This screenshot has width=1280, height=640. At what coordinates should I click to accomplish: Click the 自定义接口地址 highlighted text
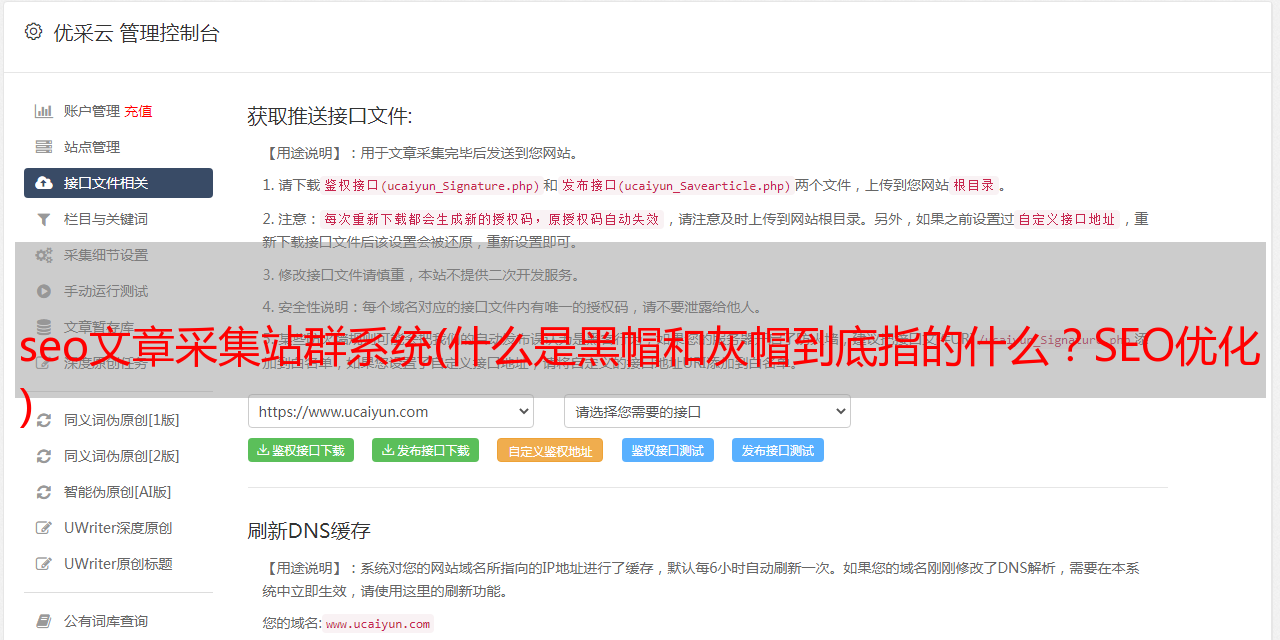click(1067, 219)
